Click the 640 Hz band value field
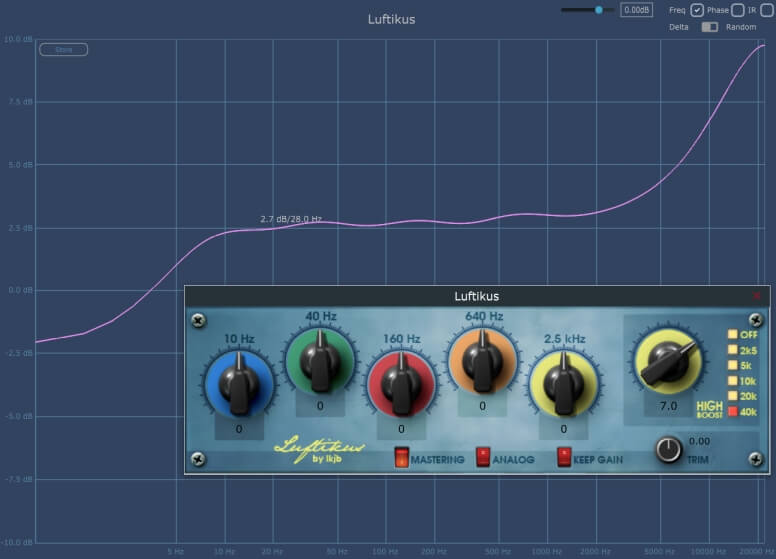The height and width of the screenshot is (559, 776). [483, 406]
